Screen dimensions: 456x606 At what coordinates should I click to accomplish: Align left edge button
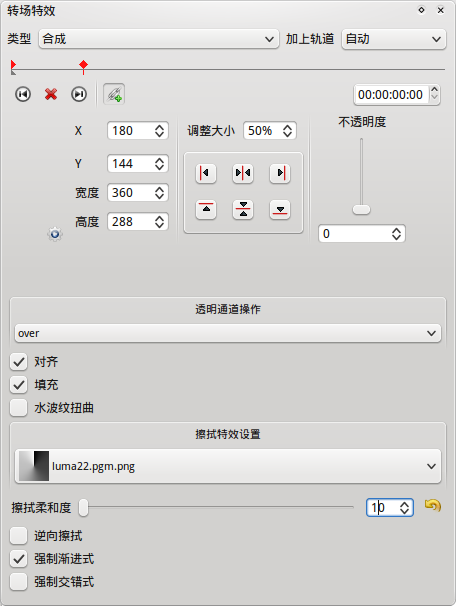(206, 173)
